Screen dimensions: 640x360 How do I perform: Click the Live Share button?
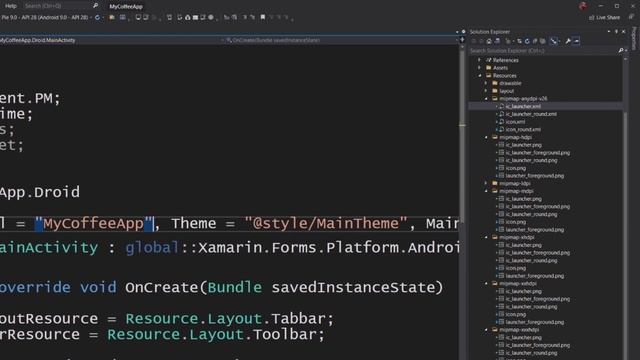tap(604, 18)
